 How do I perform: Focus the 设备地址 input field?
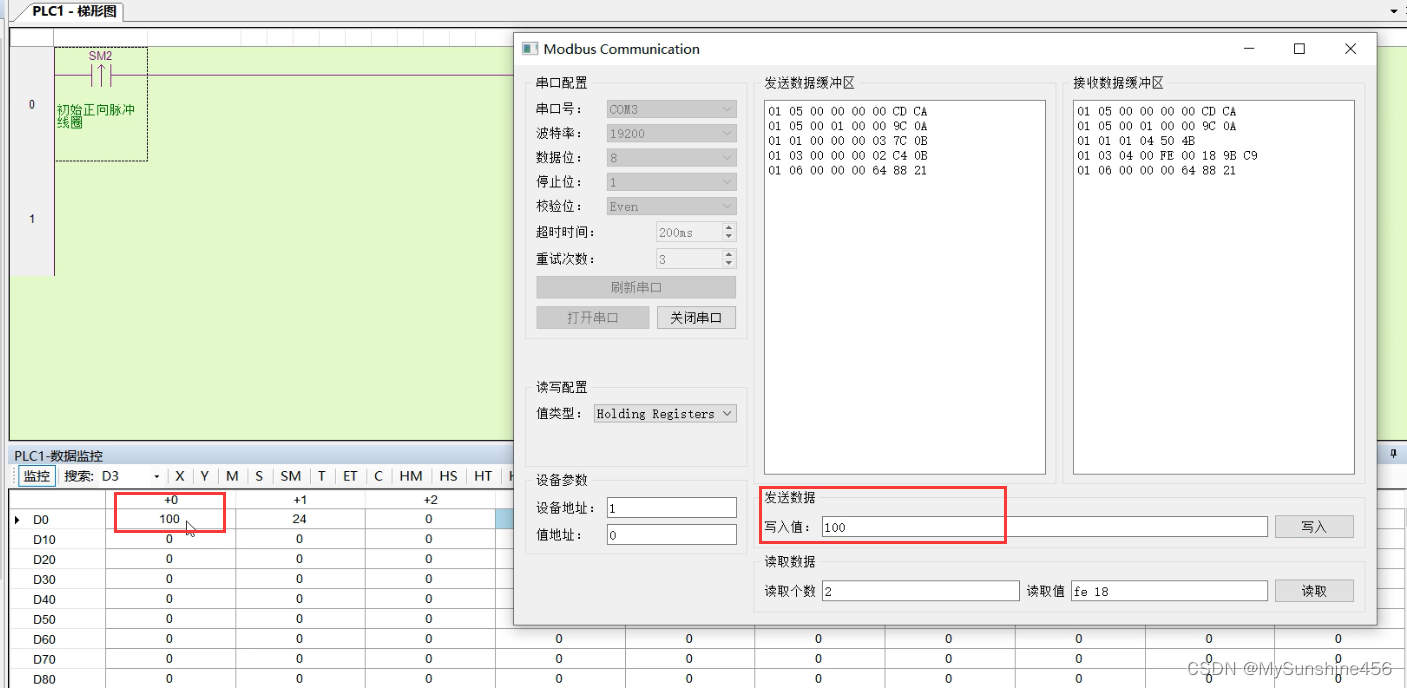(x=671, y=508)
